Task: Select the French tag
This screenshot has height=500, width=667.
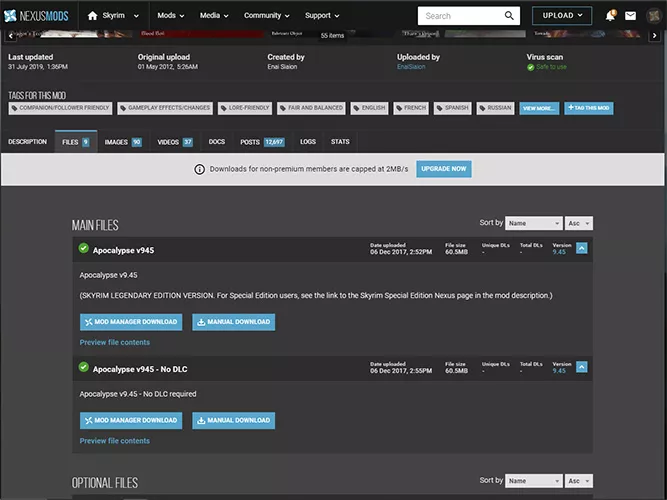Action: (411, 108)
